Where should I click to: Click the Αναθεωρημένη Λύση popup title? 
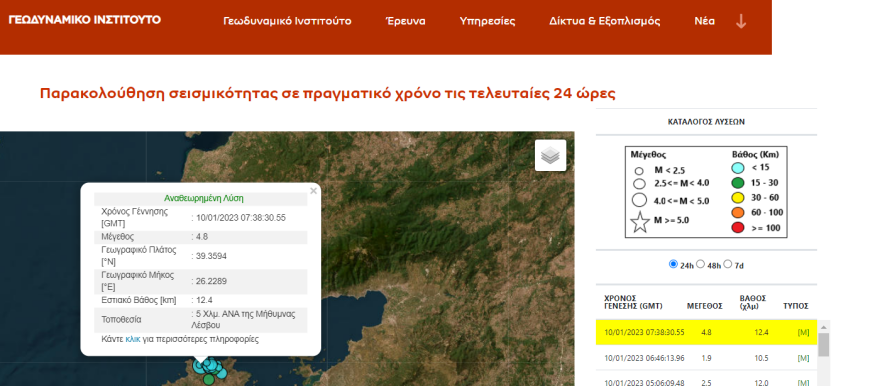204,199
